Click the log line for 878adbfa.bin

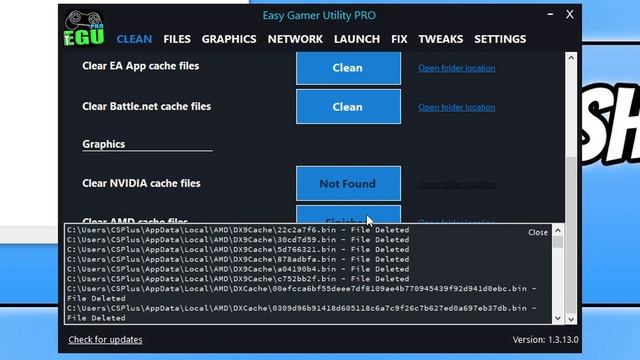pos(238,259)
